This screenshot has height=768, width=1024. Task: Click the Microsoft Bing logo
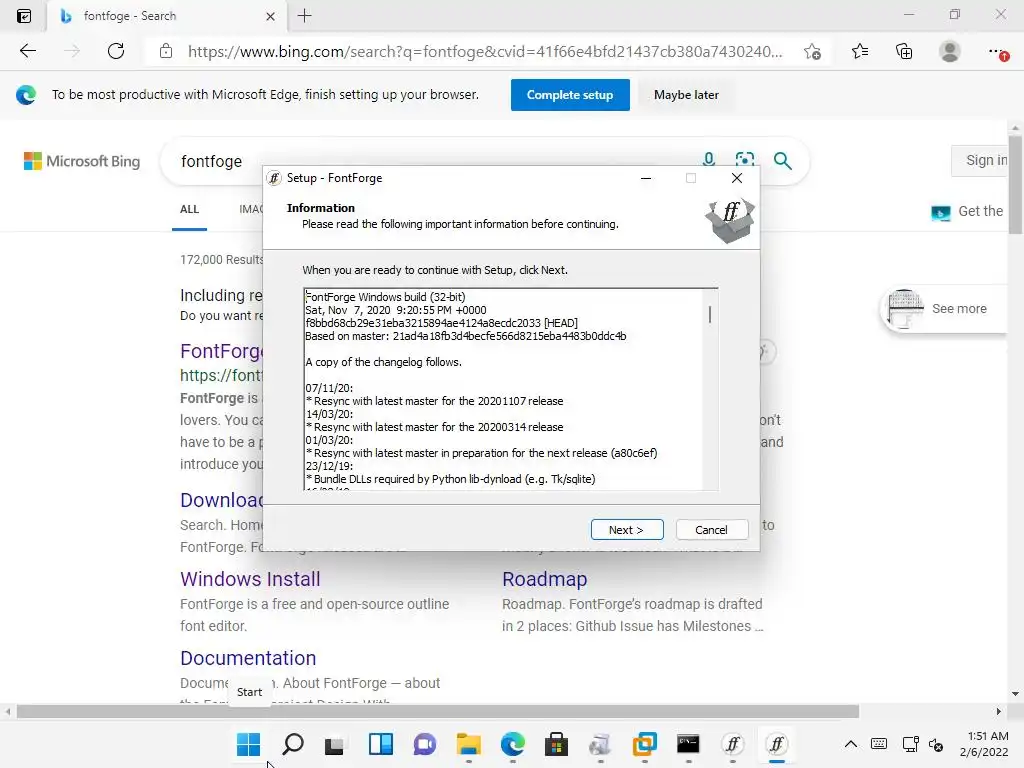tap(82, 161)
